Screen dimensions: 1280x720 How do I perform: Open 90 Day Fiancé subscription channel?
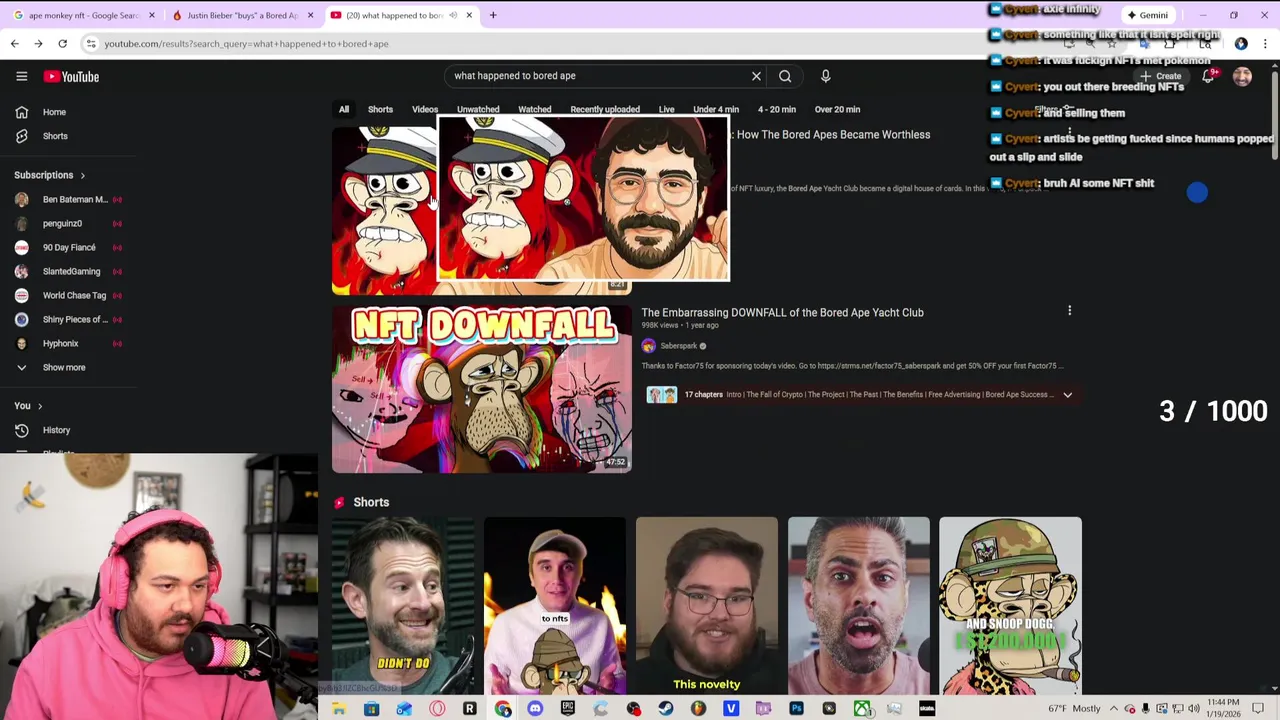pos(68,247)
